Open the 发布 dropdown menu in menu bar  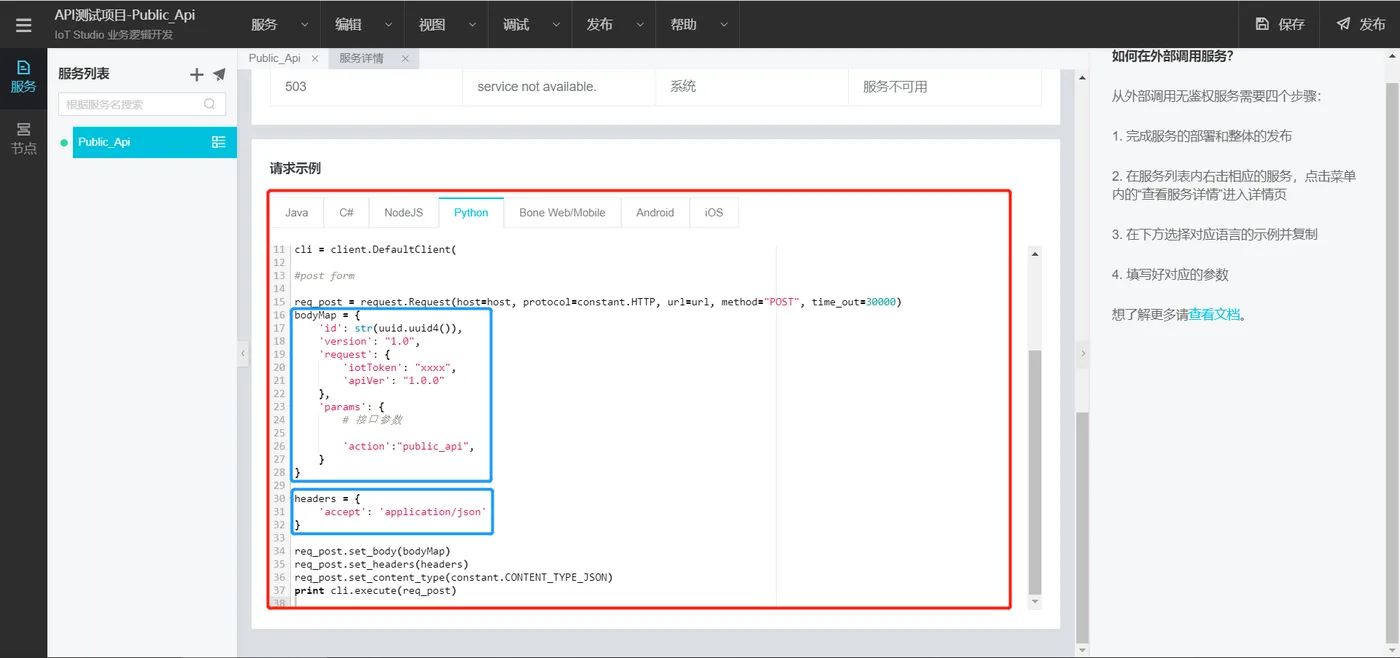[614, 24]
